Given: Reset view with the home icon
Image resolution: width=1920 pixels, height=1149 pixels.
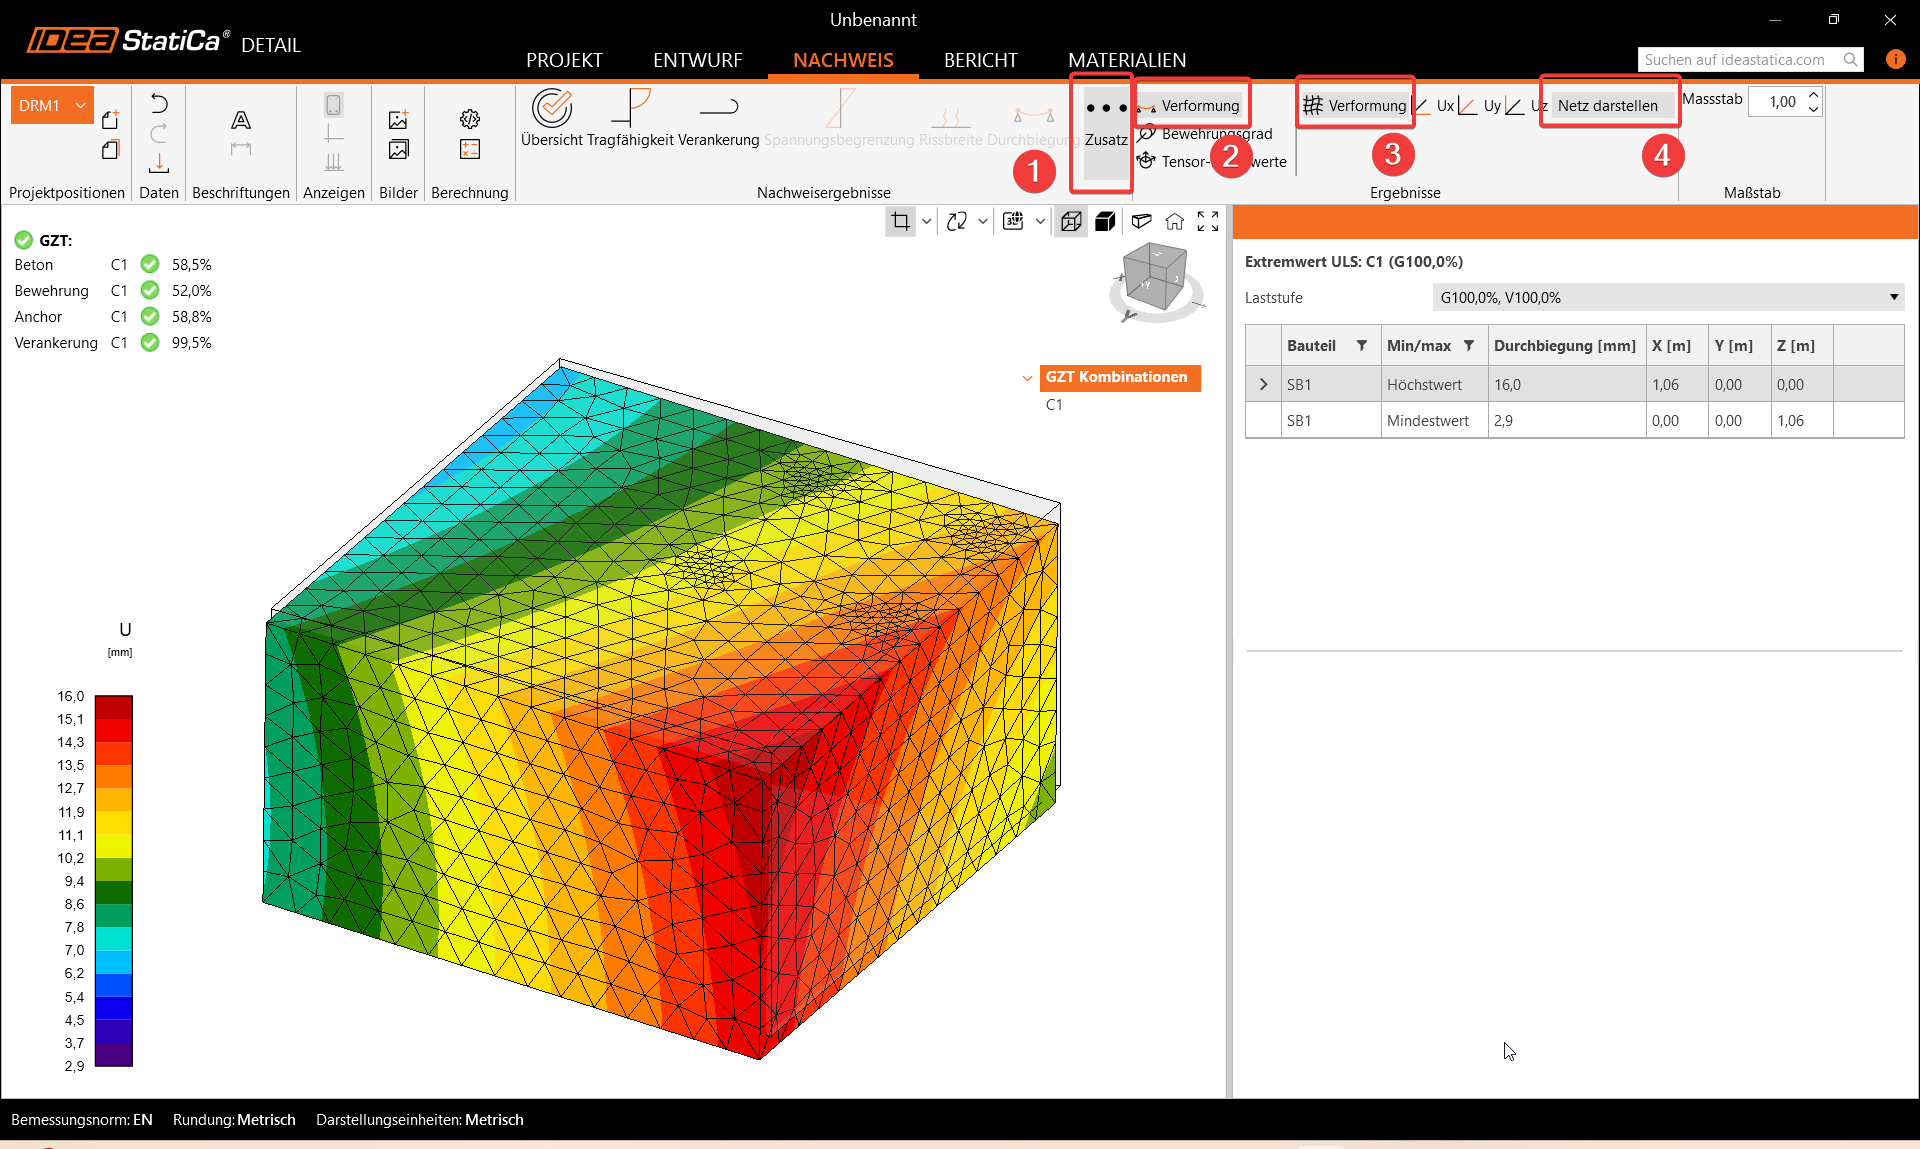Looking at the screenshot, I should coord(1175,222).
